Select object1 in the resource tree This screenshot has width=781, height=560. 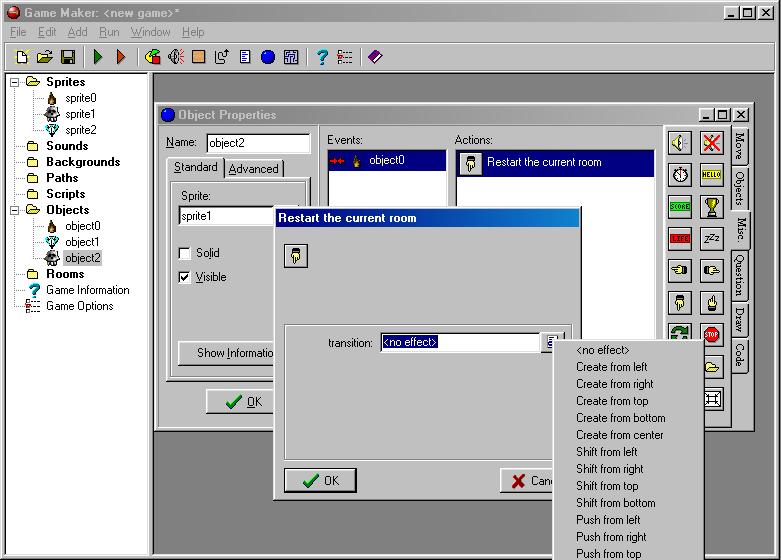pyautogui.click(x=82, y=242)
